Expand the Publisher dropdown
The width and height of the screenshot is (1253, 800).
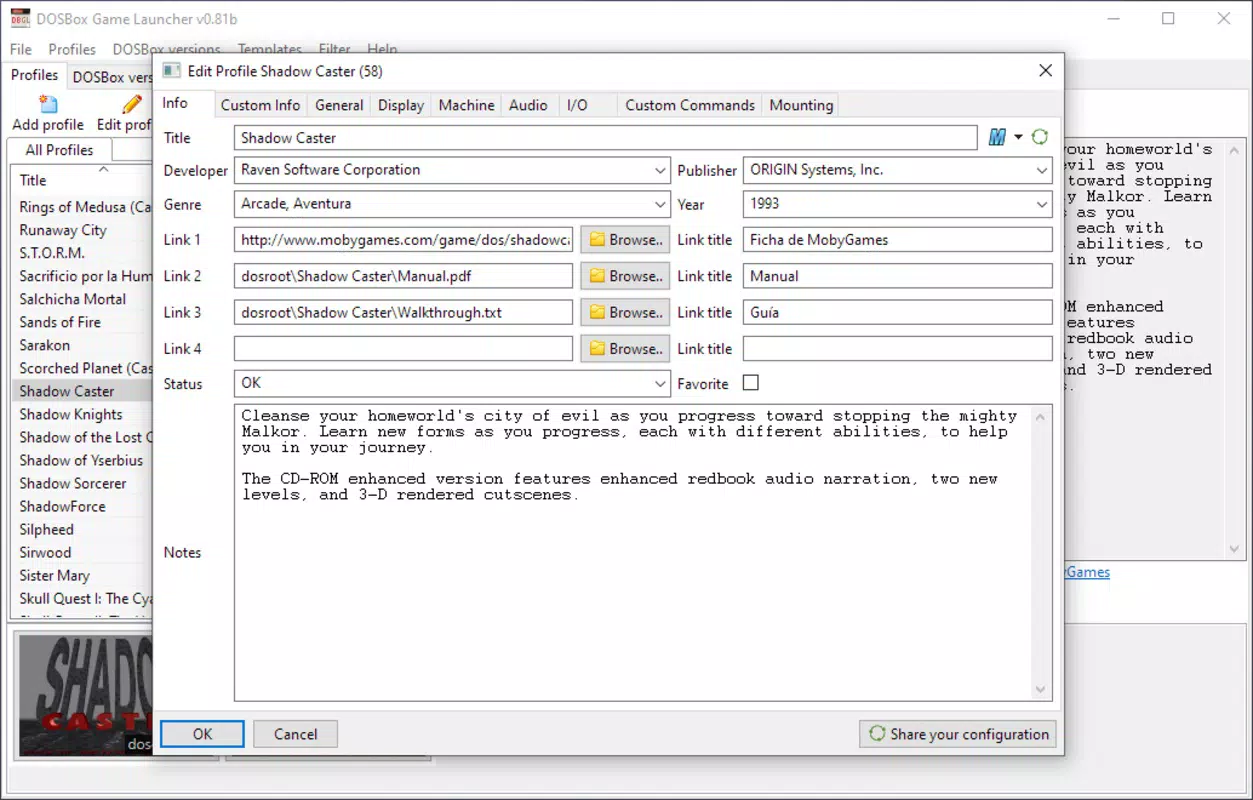click(x=1042, y=171)
